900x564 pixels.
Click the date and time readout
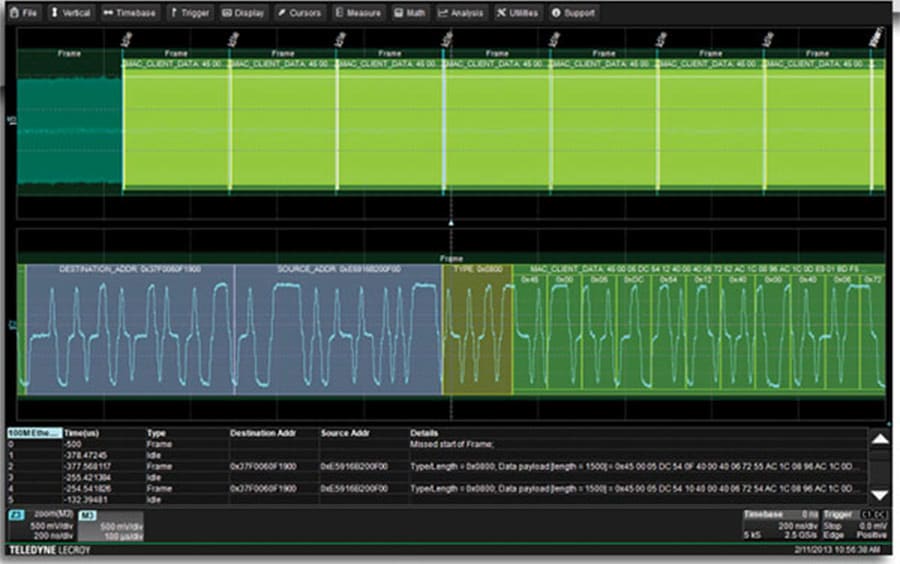tap(837, 550)
